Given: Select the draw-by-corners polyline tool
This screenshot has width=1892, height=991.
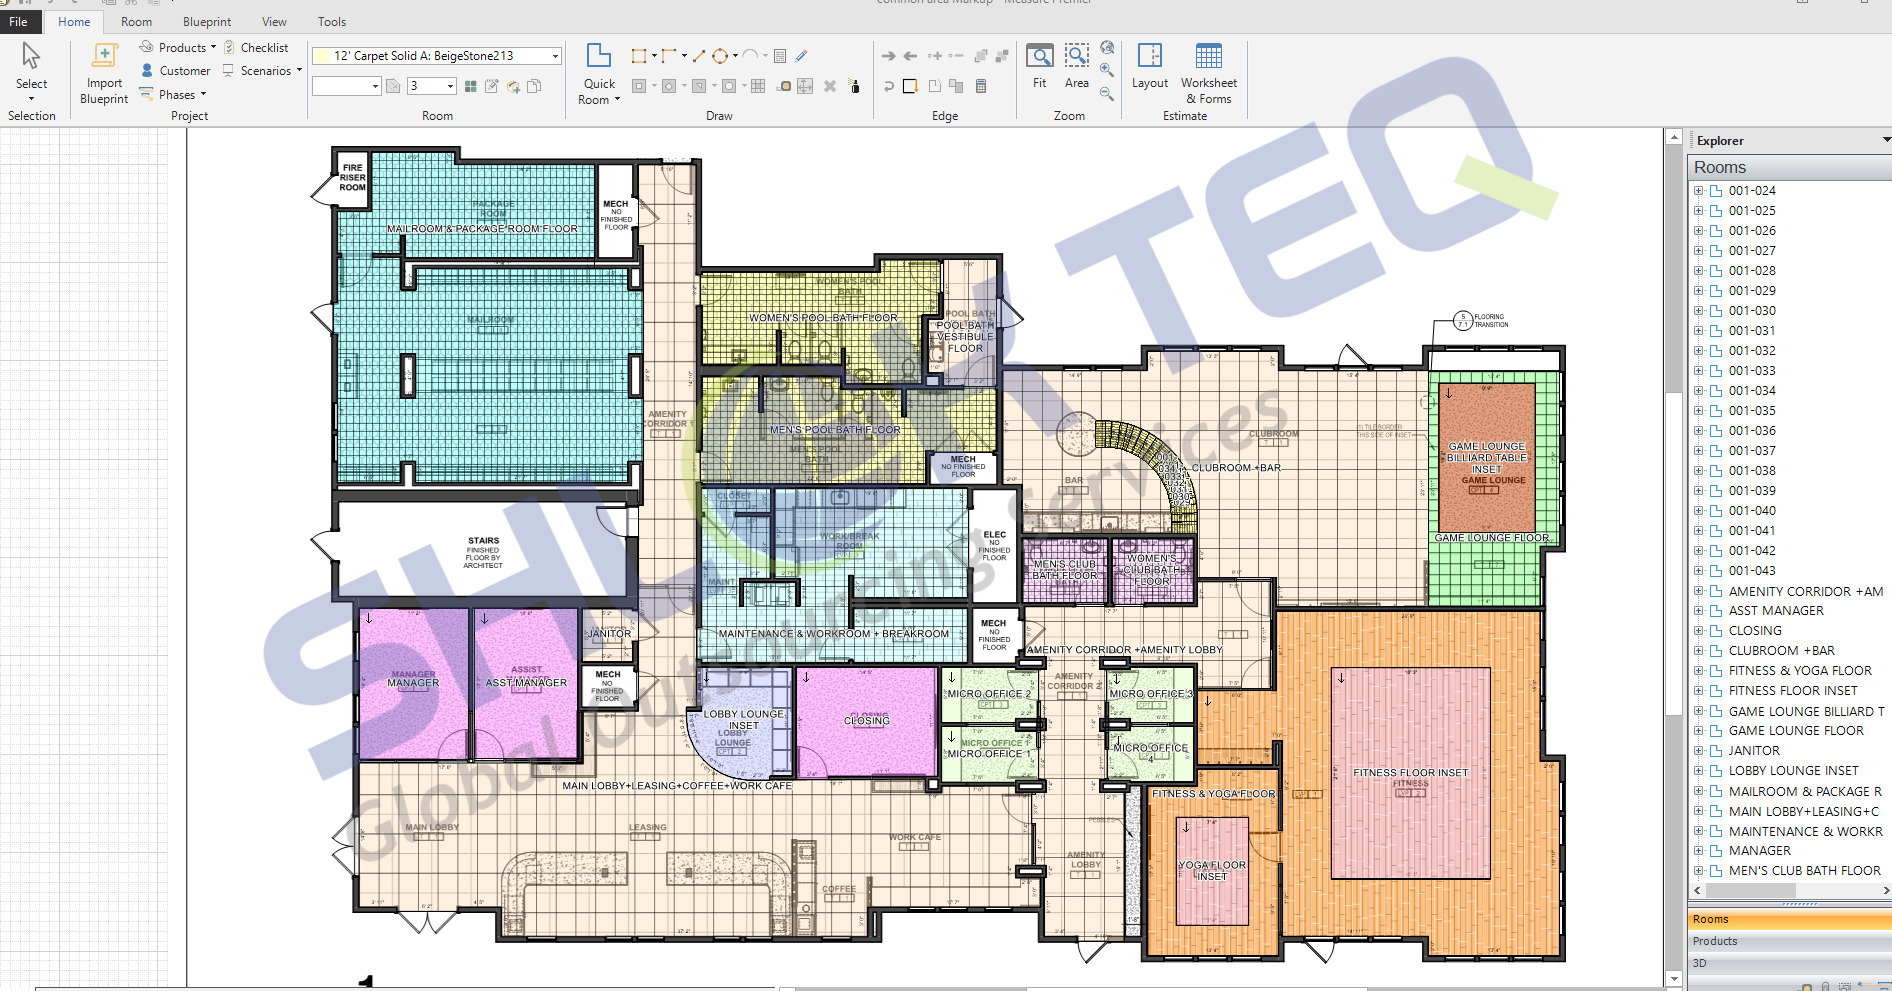Looking at the screenshot, I should tap(669, 56).
